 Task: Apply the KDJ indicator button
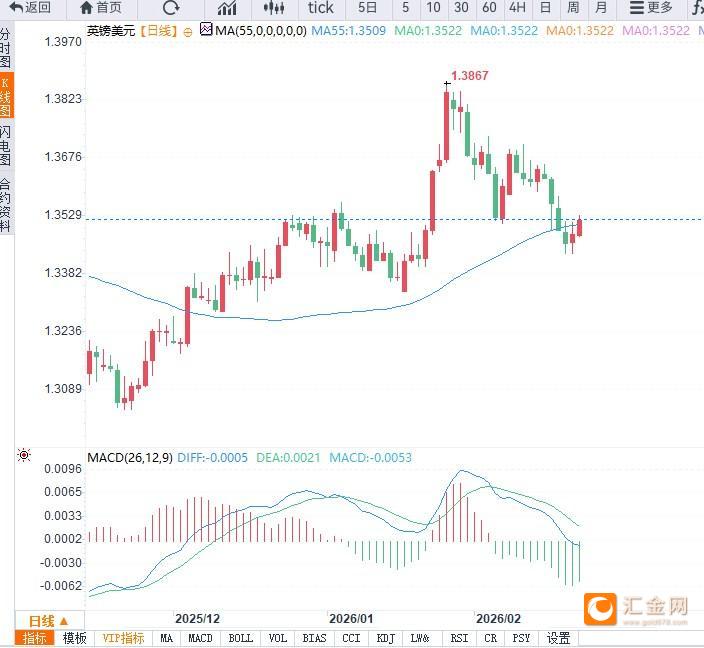(x=385, y=638)
